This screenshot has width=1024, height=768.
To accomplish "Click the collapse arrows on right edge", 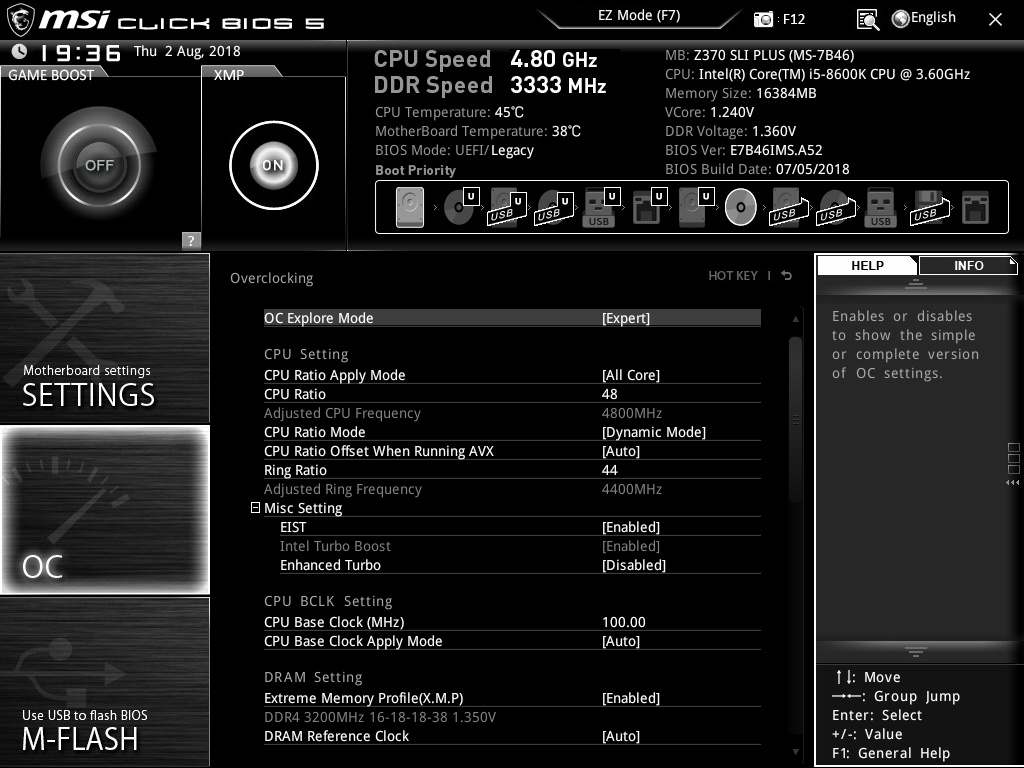I will [1012, 483].
